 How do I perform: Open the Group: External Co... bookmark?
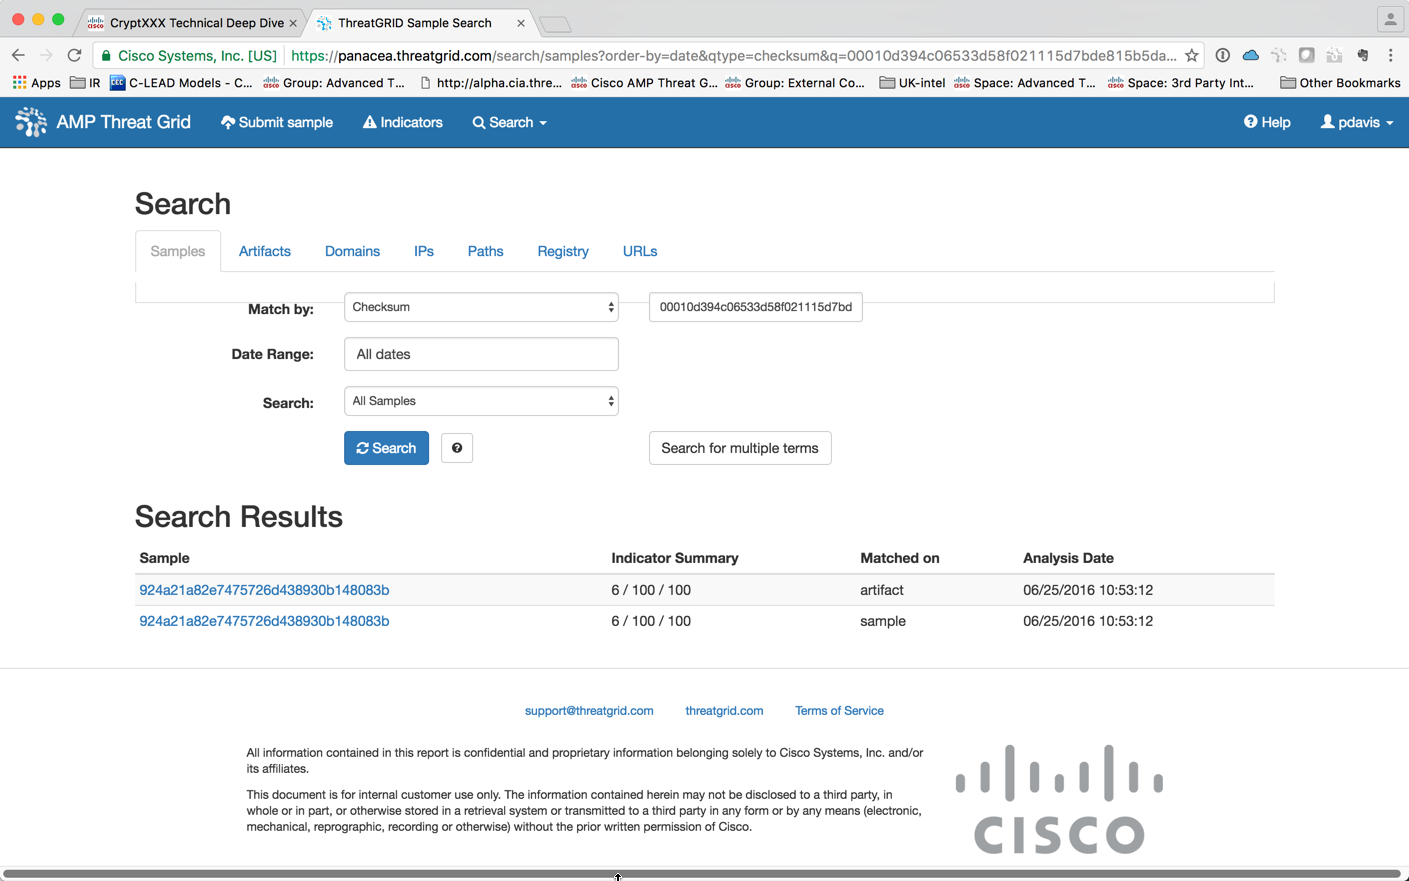pyautogui.click(x=795, y=83)
